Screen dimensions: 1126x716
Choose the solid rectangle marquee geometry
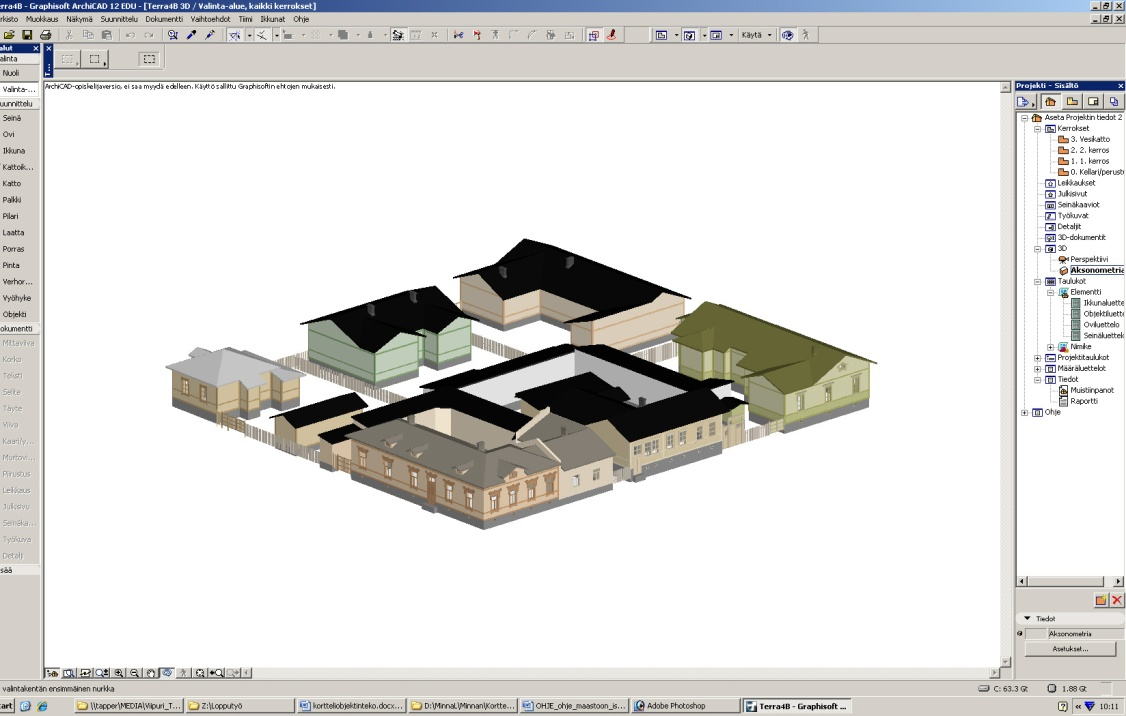coord(95,59)
